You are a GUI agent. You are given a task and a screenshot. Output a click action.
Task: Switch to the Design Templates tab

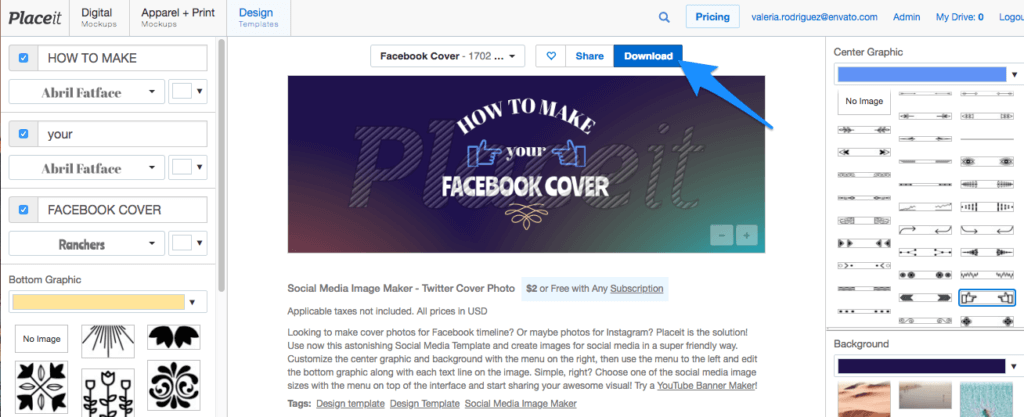click(x=259, y=18)
